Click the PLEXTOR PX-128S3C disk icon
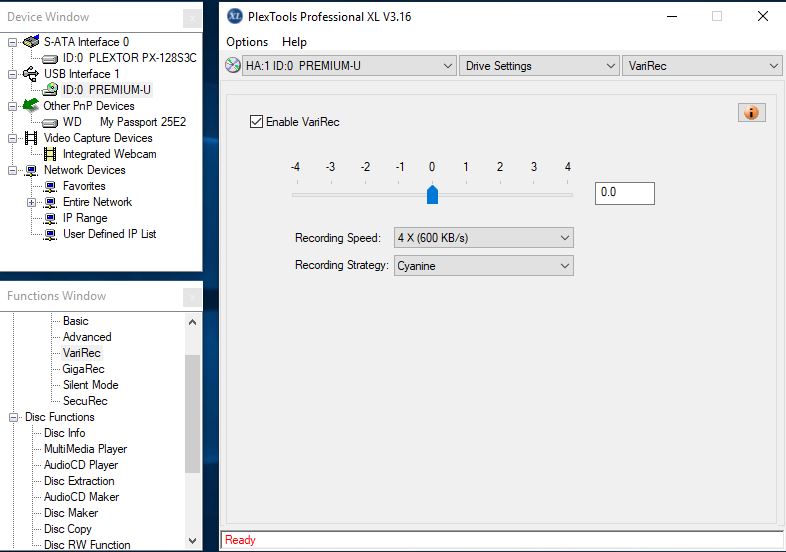The image size is (786, 552). click(50, 59)
